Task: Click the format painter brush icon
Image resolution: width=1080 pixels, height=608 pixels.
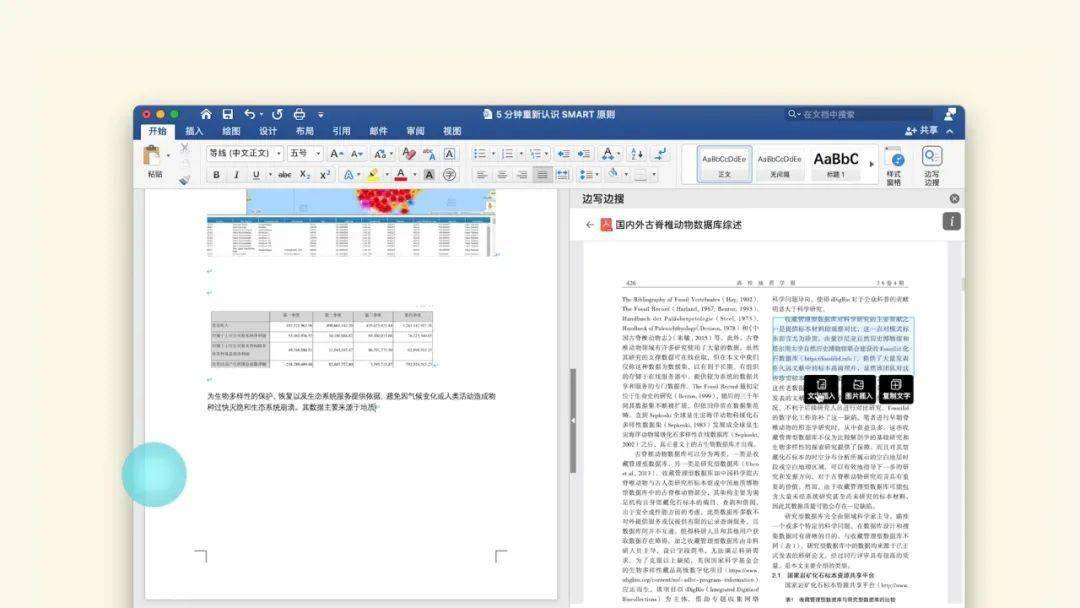Action: coord(185,180)
